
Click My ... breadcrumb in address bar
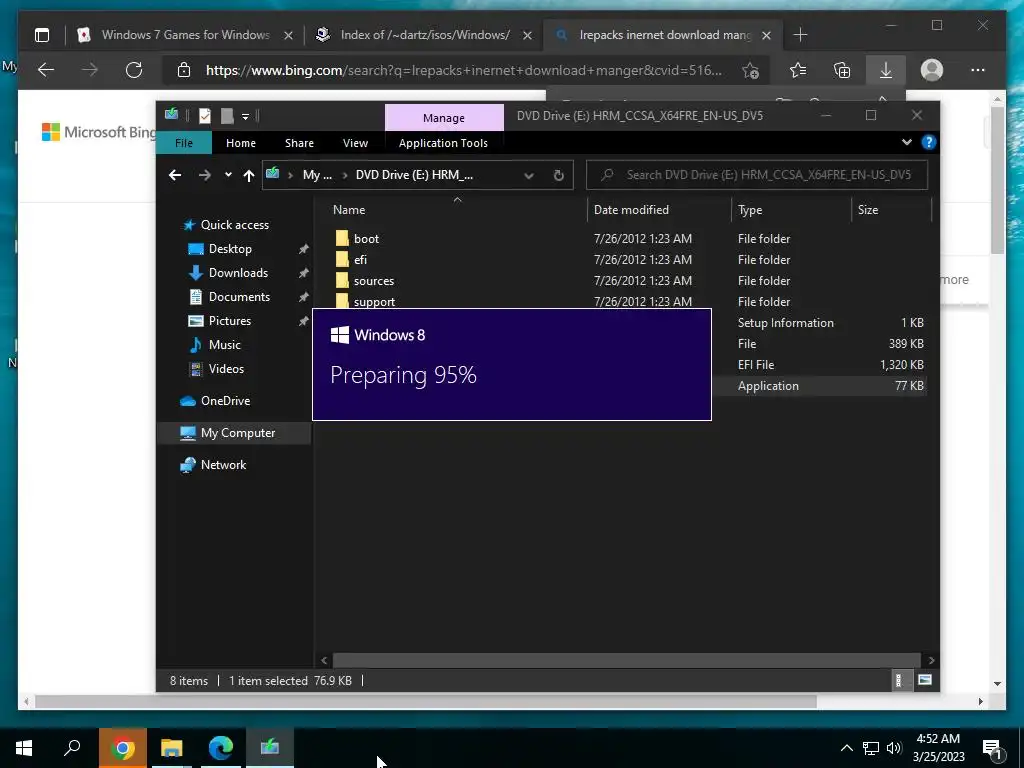point(317,175)
